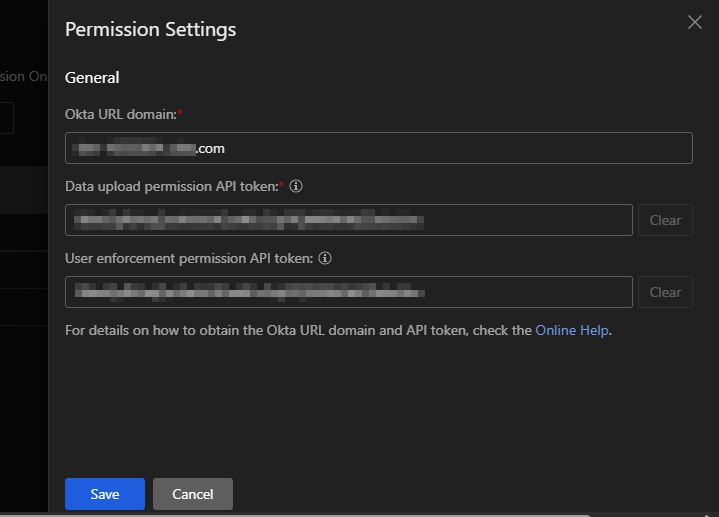Focus the Okta URL domain field
Screen dimensions: 719x517
click(x=378, y=148)
